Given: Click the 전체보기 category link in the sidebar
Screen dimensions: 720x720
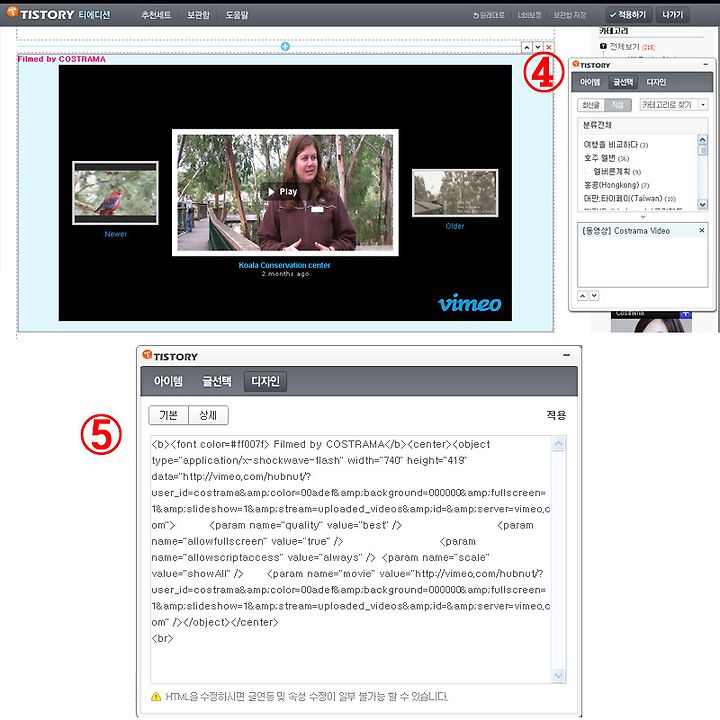Looking at the screenshot, I should point(624,46).
